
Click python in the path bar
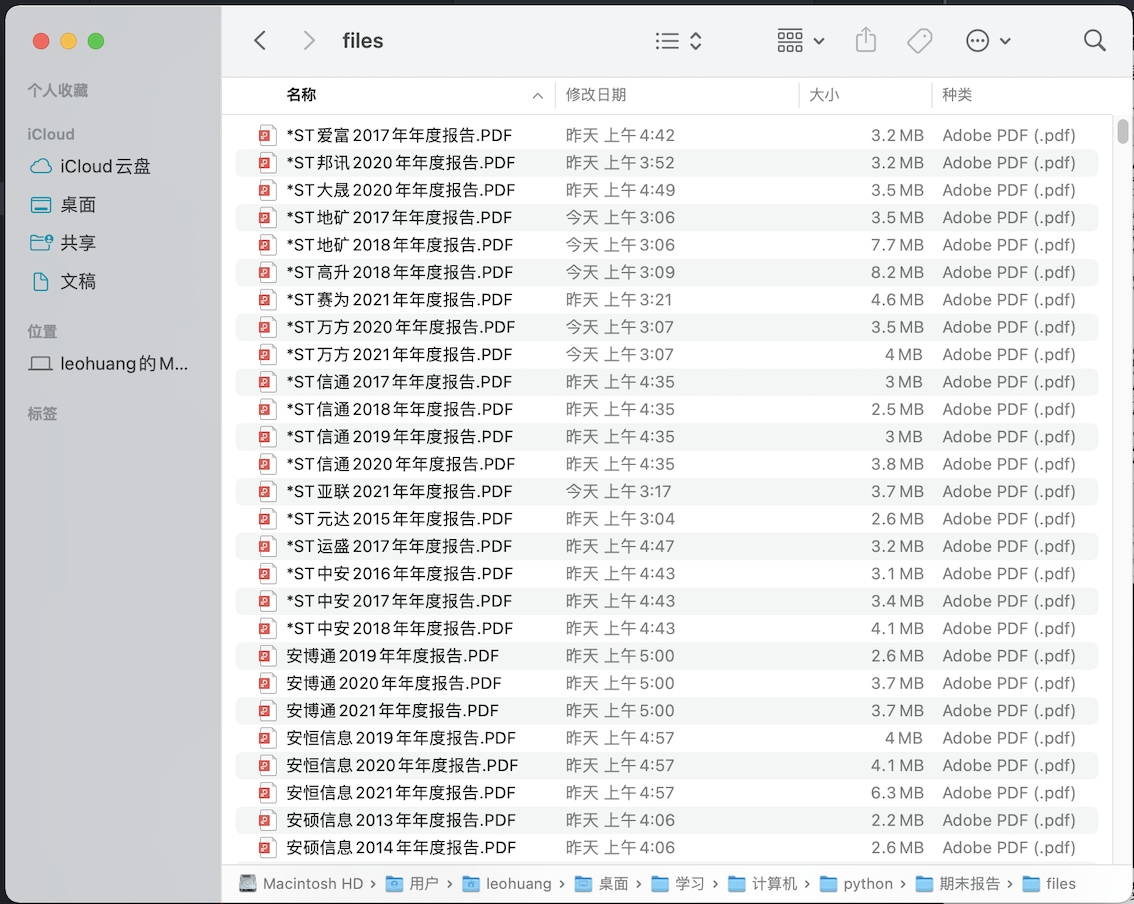856,884
